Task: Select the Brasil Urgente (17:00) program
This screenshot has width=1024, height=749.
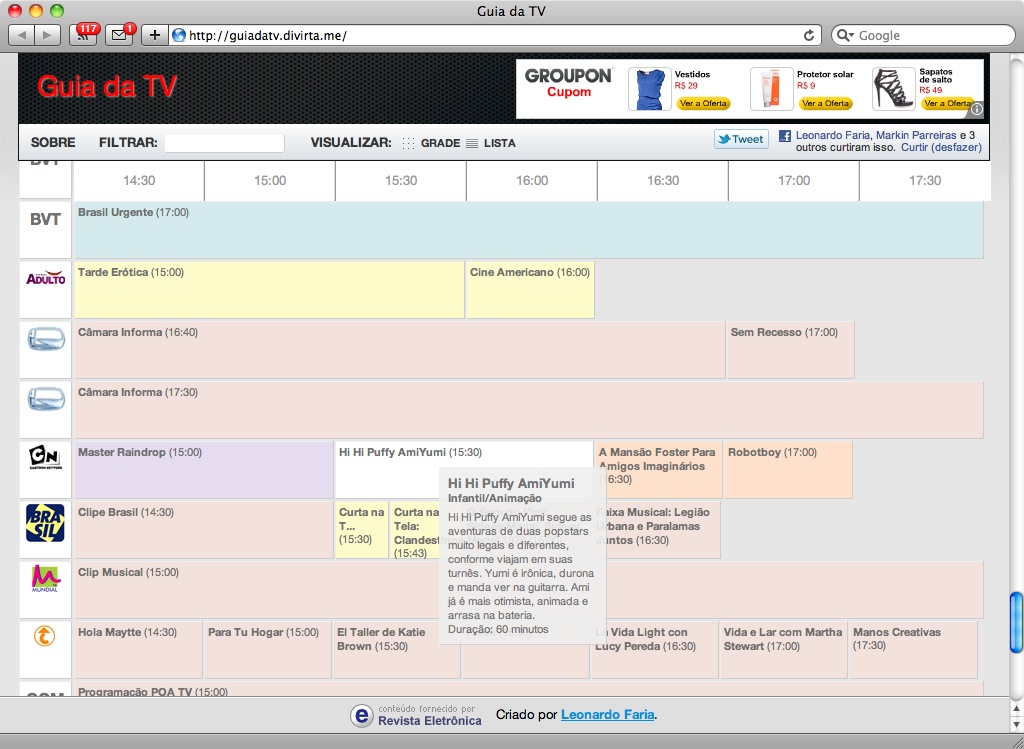Action: (529, 230)
